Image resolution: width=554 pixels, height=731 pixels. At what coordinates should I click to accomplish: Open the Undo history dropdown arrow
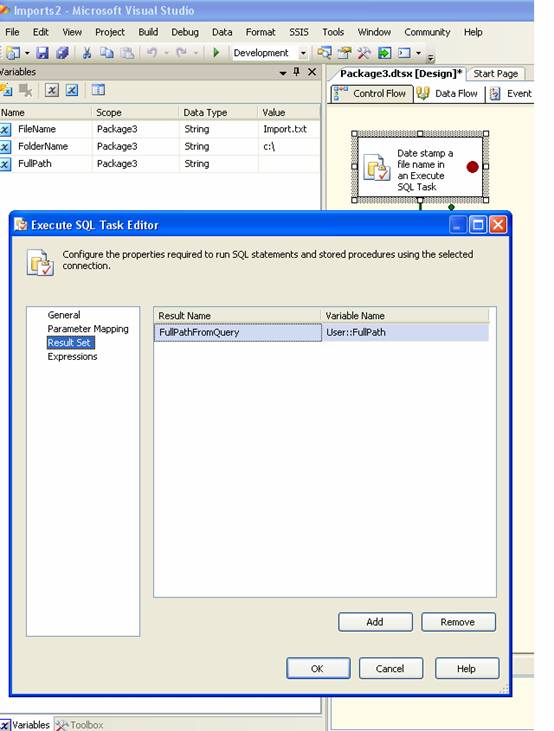[166, 53]
